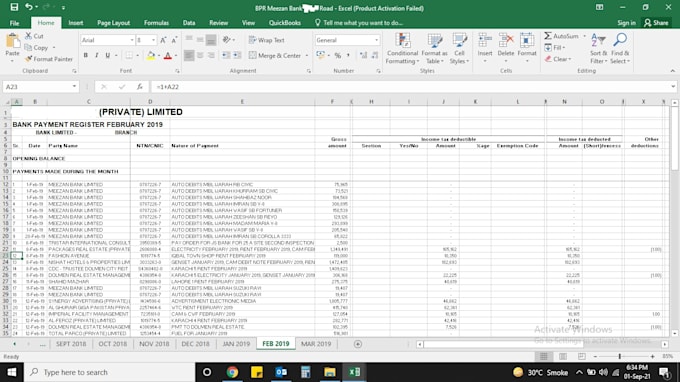Click the Undo arrow icon
The image size is (680, 382).
pos(29,7)
